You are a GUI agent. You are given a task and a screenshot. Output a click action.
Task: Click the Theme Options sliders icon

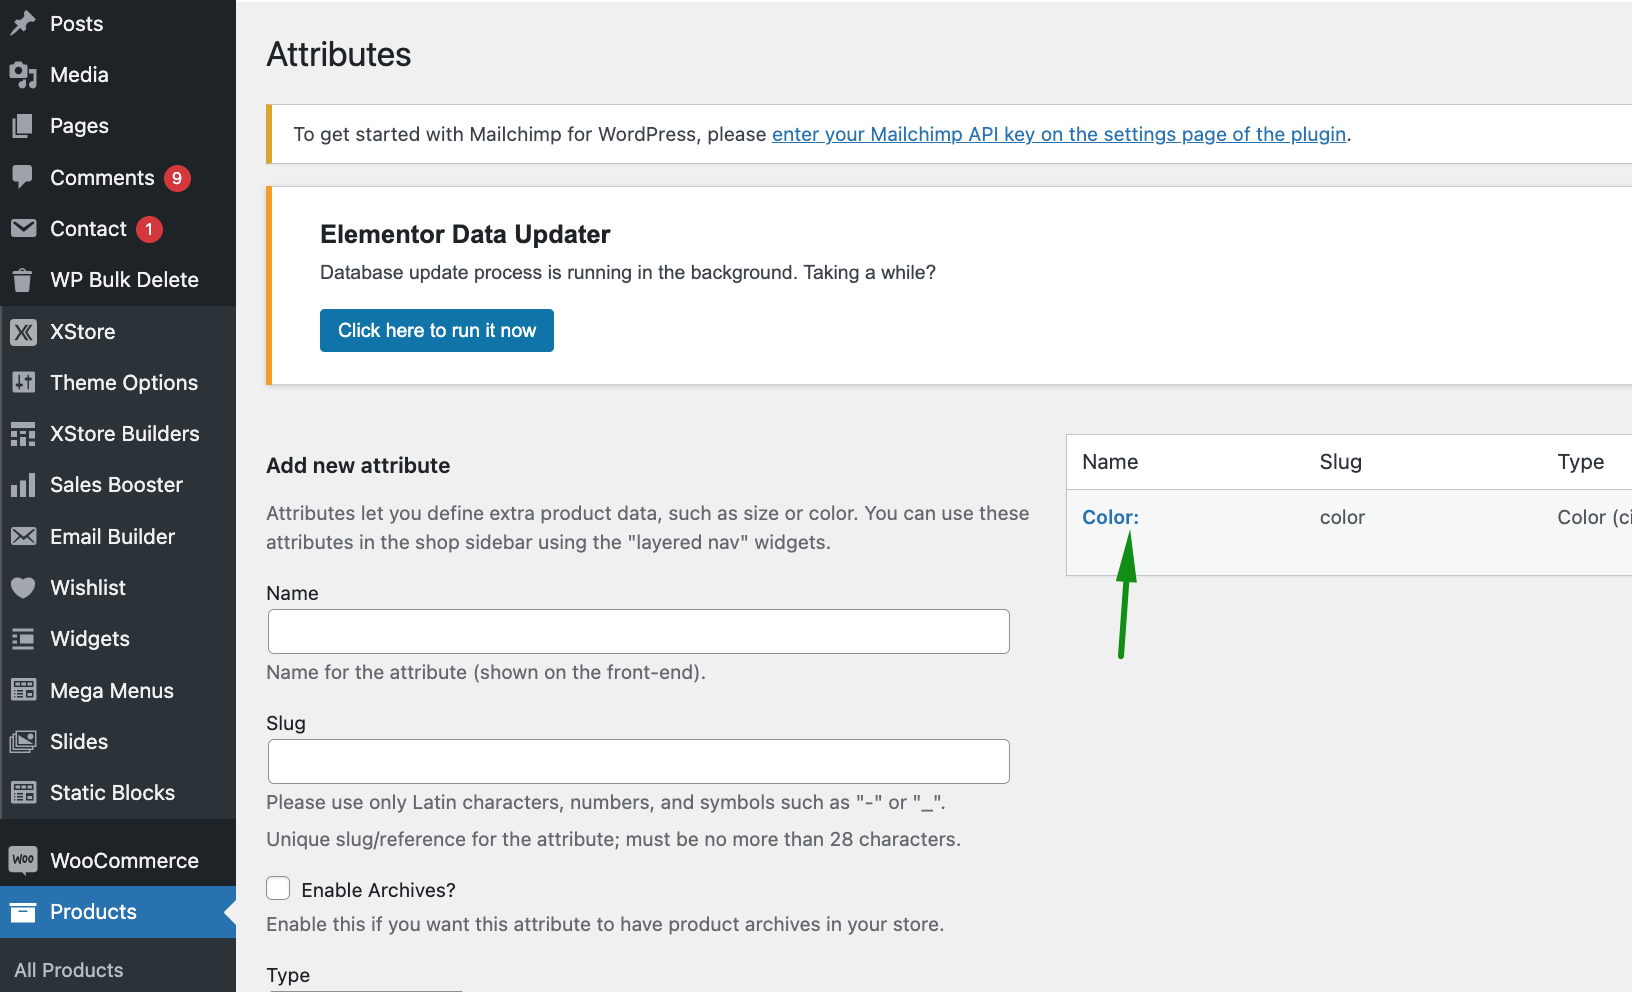coord(23,382)
